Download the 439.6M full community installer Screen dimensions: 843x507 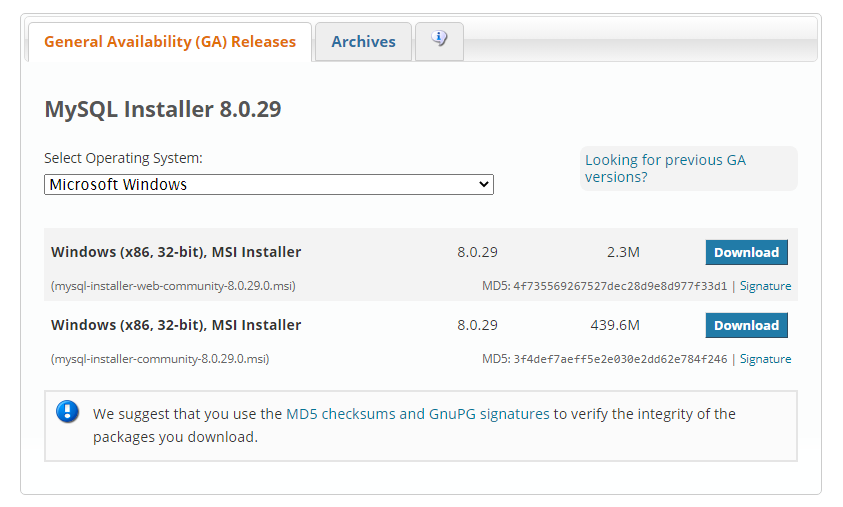pos(746,325)
